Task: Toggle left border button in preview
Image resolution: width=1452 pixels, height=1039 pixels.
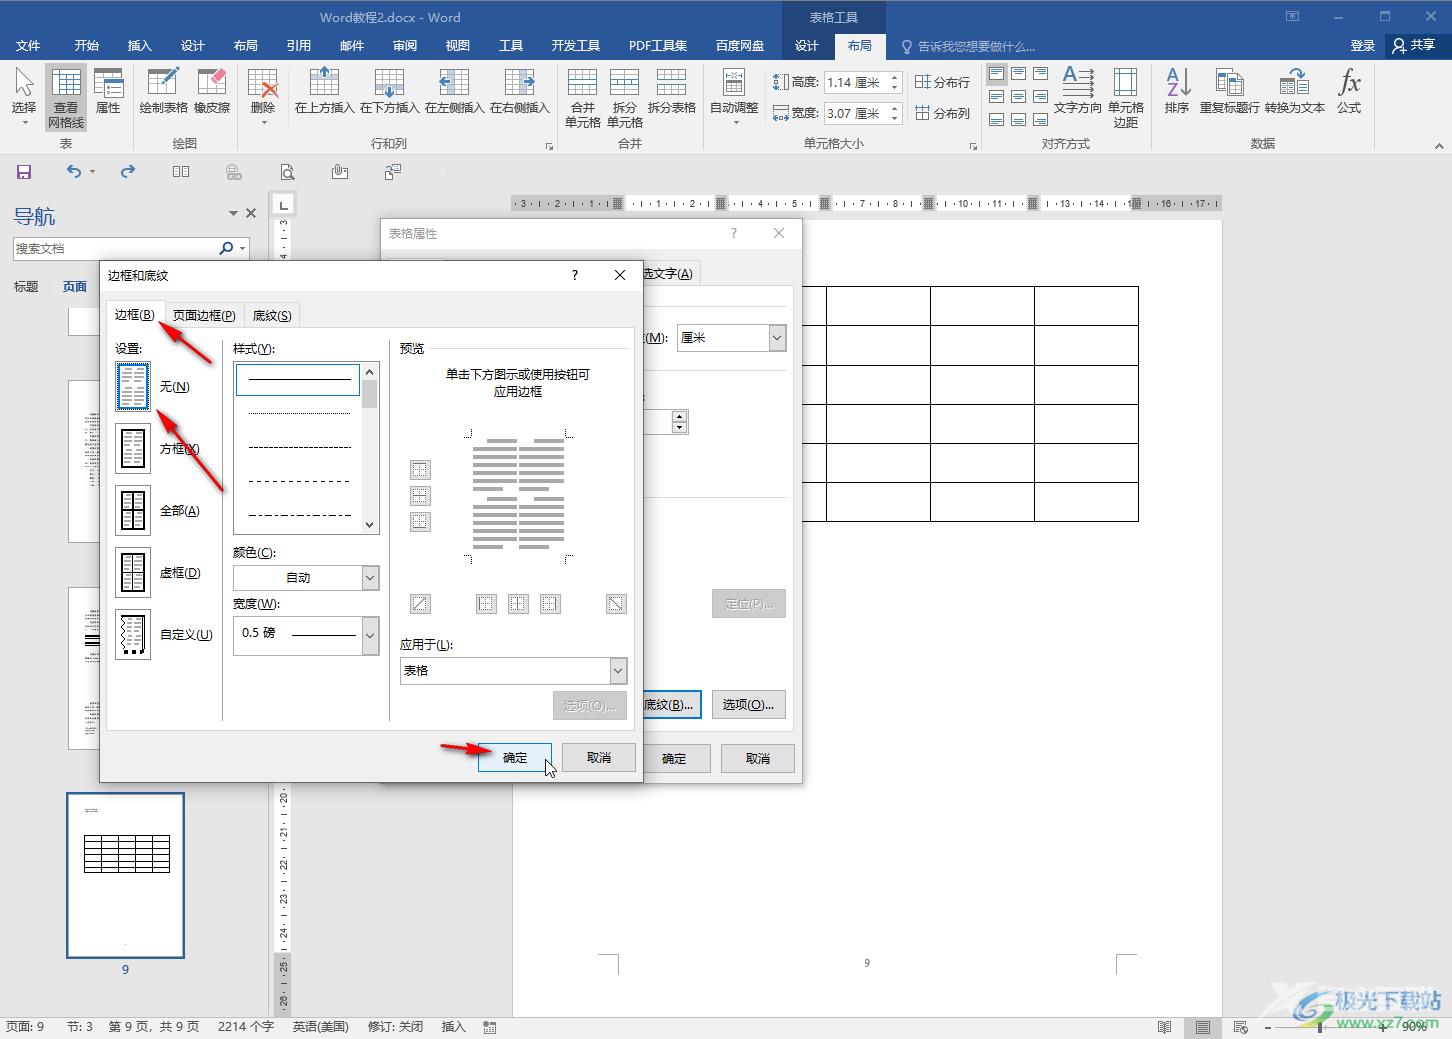Action: point(486,603)
